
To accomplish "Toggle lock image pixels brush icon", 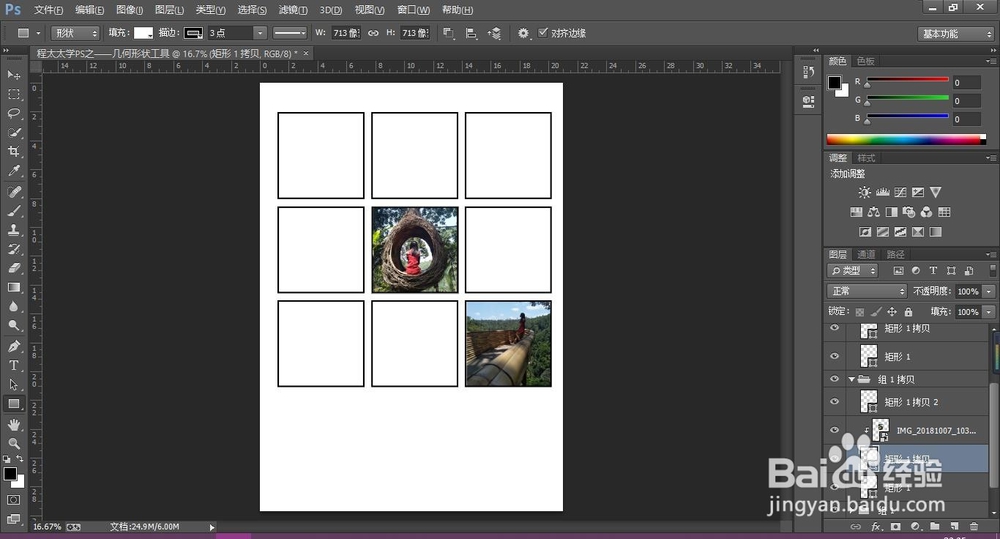I will click(876, 312).
